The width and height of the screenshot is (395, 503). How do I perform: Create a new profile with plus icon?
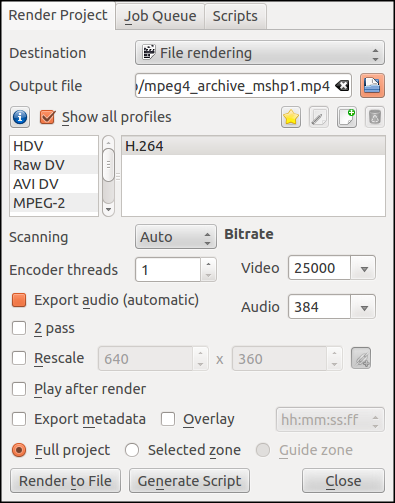(x=347, y=117)
